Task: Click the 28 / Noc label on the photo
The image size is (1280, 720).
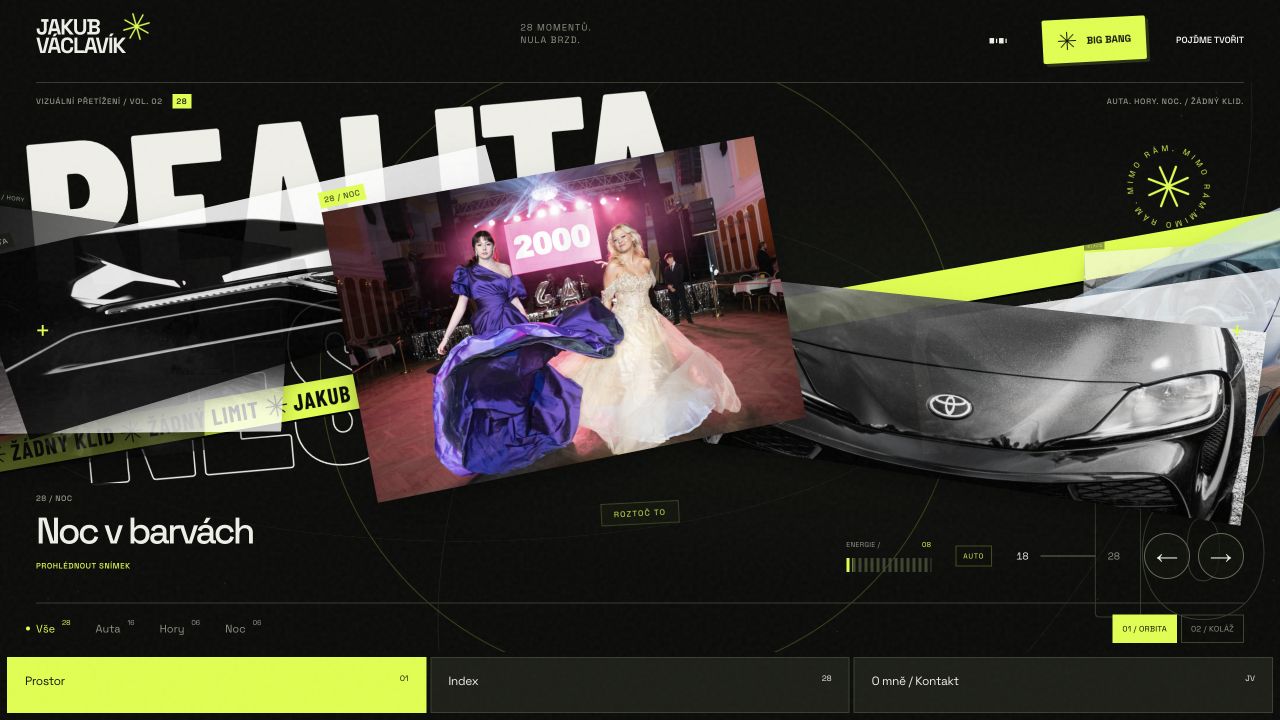Action: (341, 196)
